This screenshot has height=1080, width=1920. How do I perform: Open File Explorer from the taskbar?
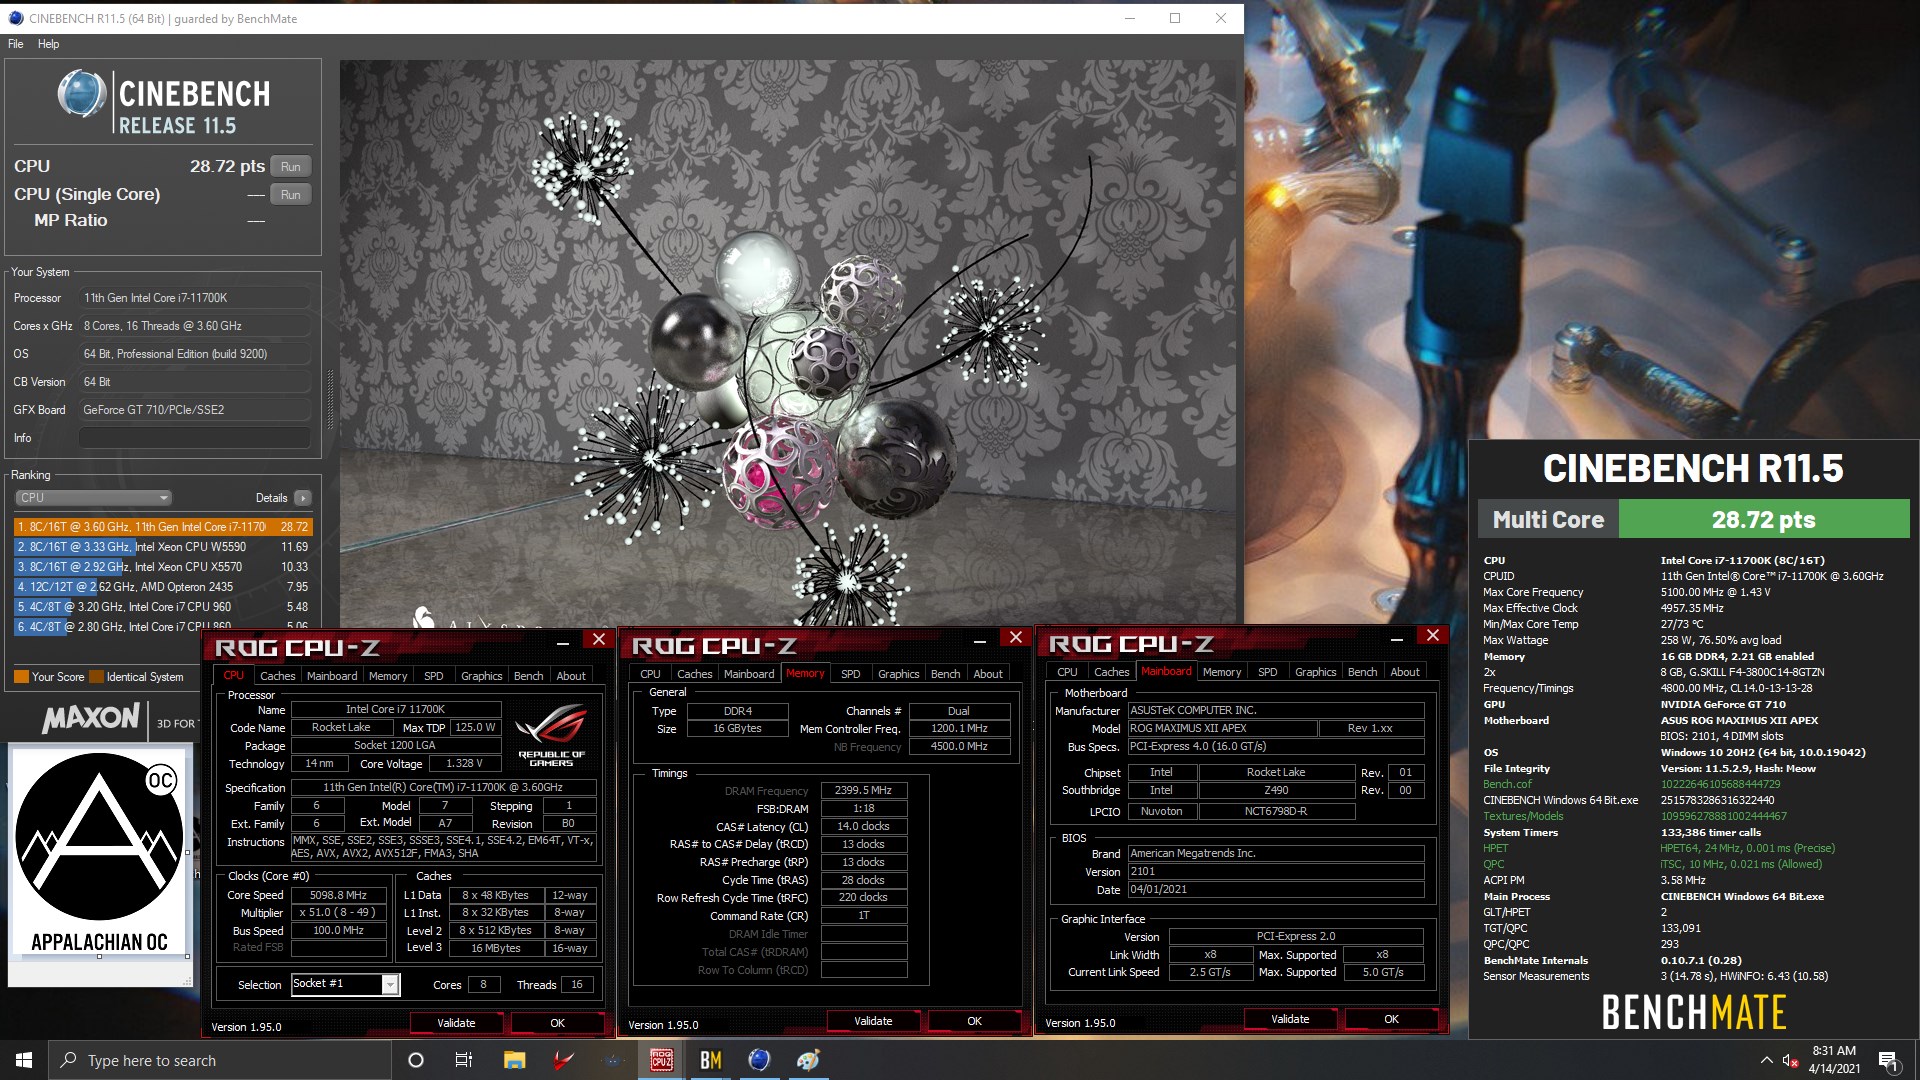(514, 1060)
